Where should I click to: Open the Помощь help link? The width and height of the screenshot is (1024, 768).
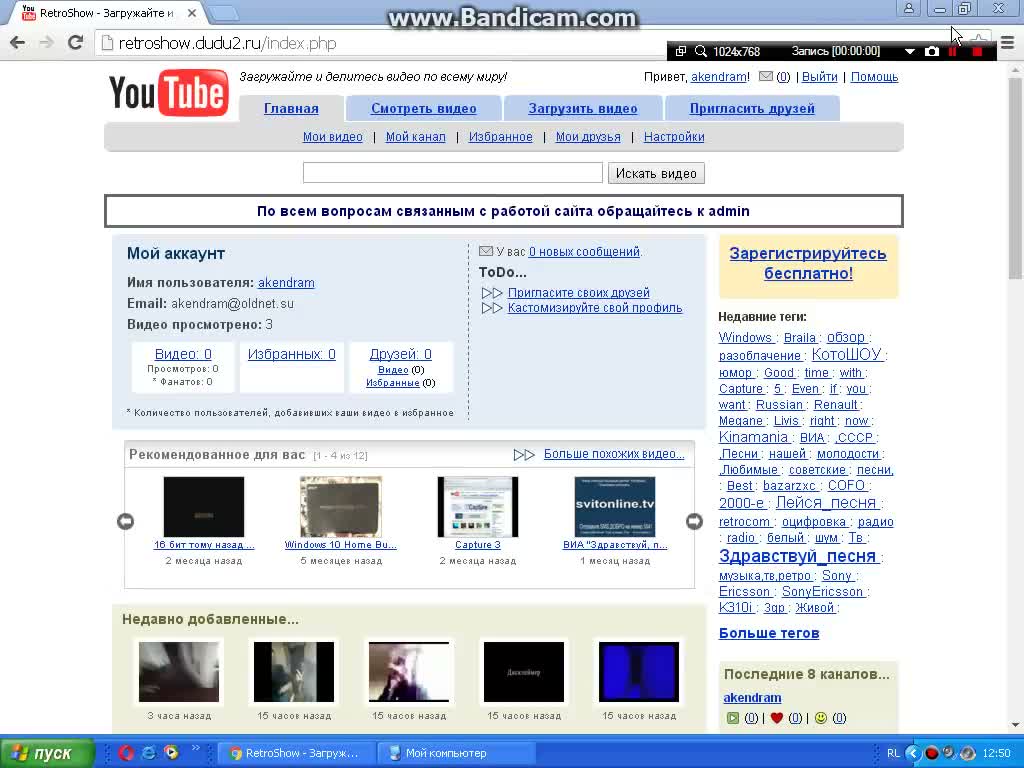(874, 76)
